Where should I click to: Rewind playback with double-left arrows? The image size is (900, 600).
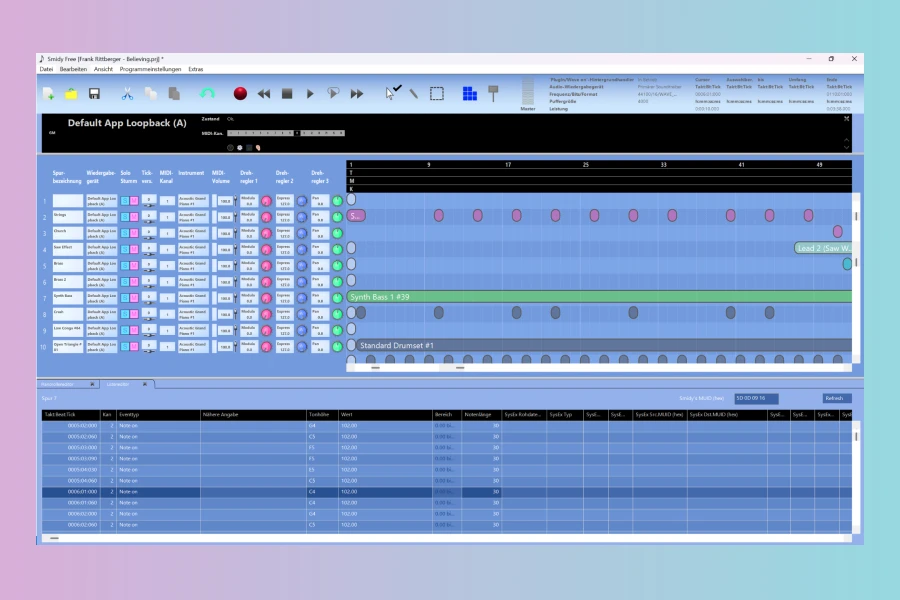(263, 94)
